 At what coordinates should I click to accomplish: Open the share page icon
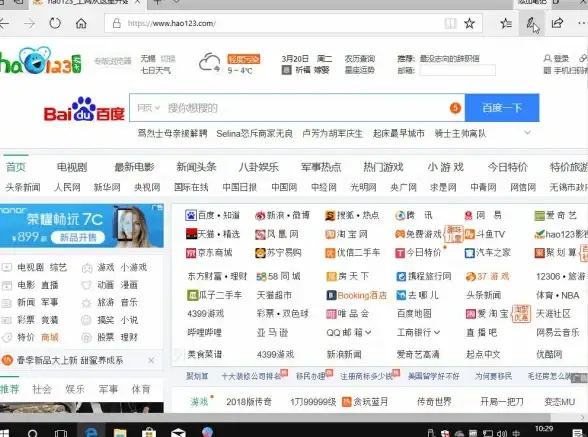click(x=557, y=23)
